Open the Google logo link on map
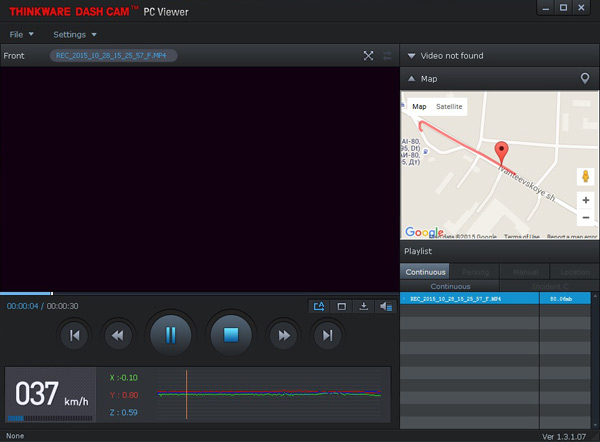The image size is (600, 442). 424,232
